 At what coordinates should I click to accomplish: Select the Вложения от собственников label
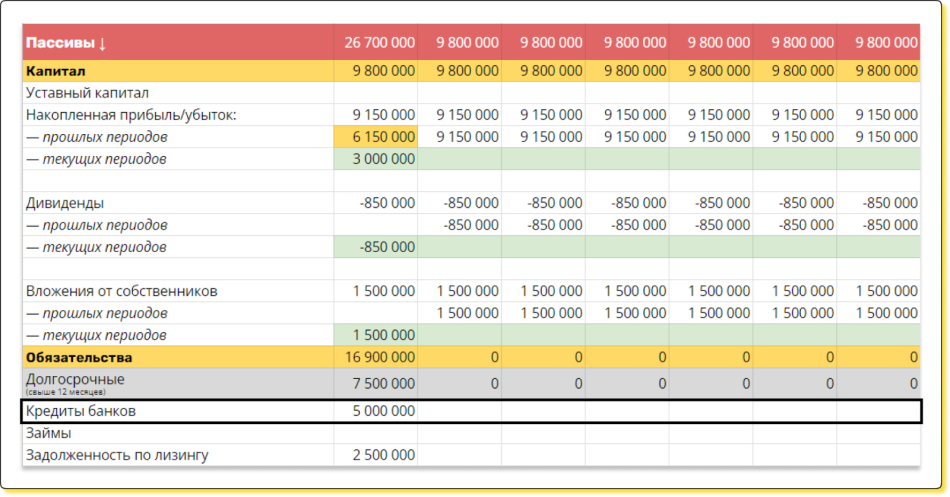(x=122, y=291)
